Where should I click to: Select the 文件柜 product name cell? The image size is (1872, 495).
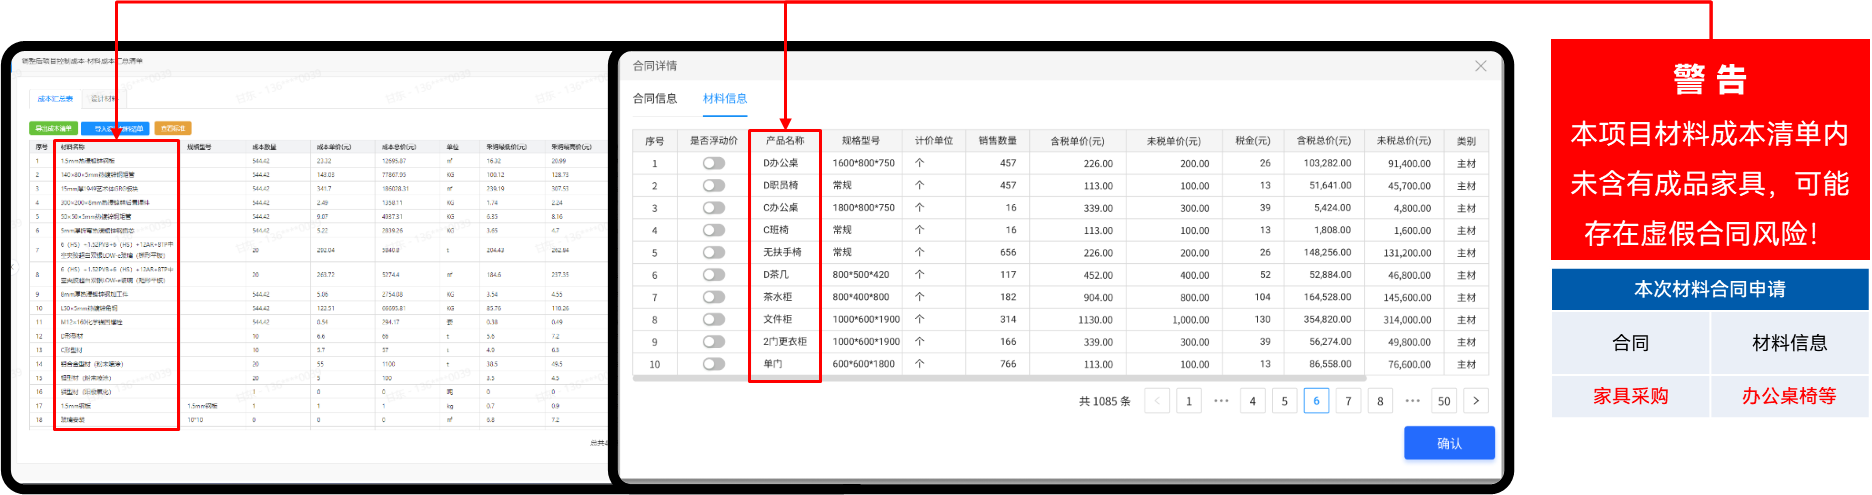click(778, 319)
